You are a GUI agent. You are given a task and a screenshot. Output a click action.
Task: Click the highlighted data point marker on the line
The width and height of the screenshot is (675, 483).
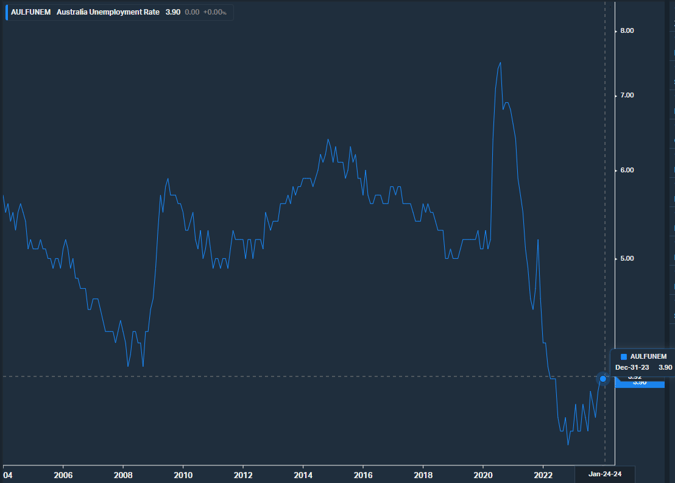coord(603,378)
